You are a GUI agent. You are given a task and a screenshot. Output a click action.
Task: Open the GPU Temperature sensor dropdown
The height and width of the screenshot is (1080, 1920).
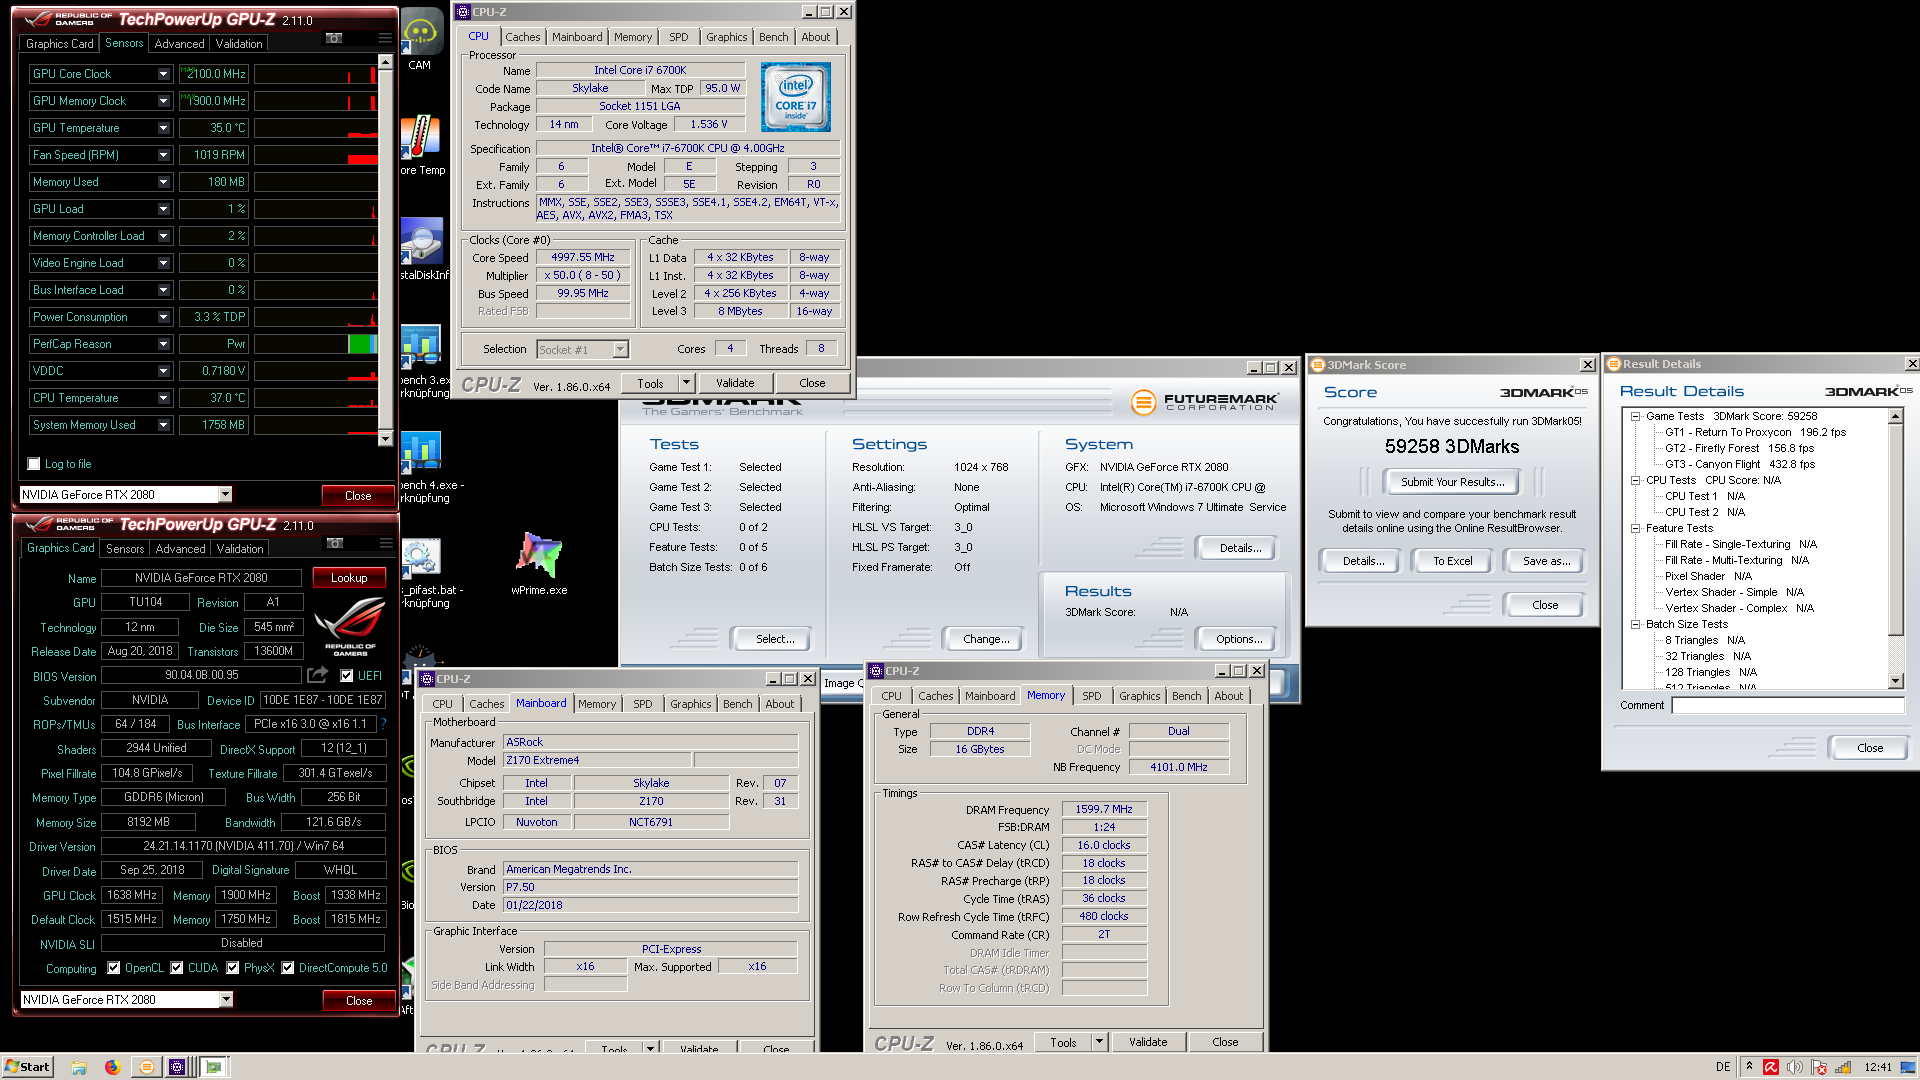coord(163,128)
